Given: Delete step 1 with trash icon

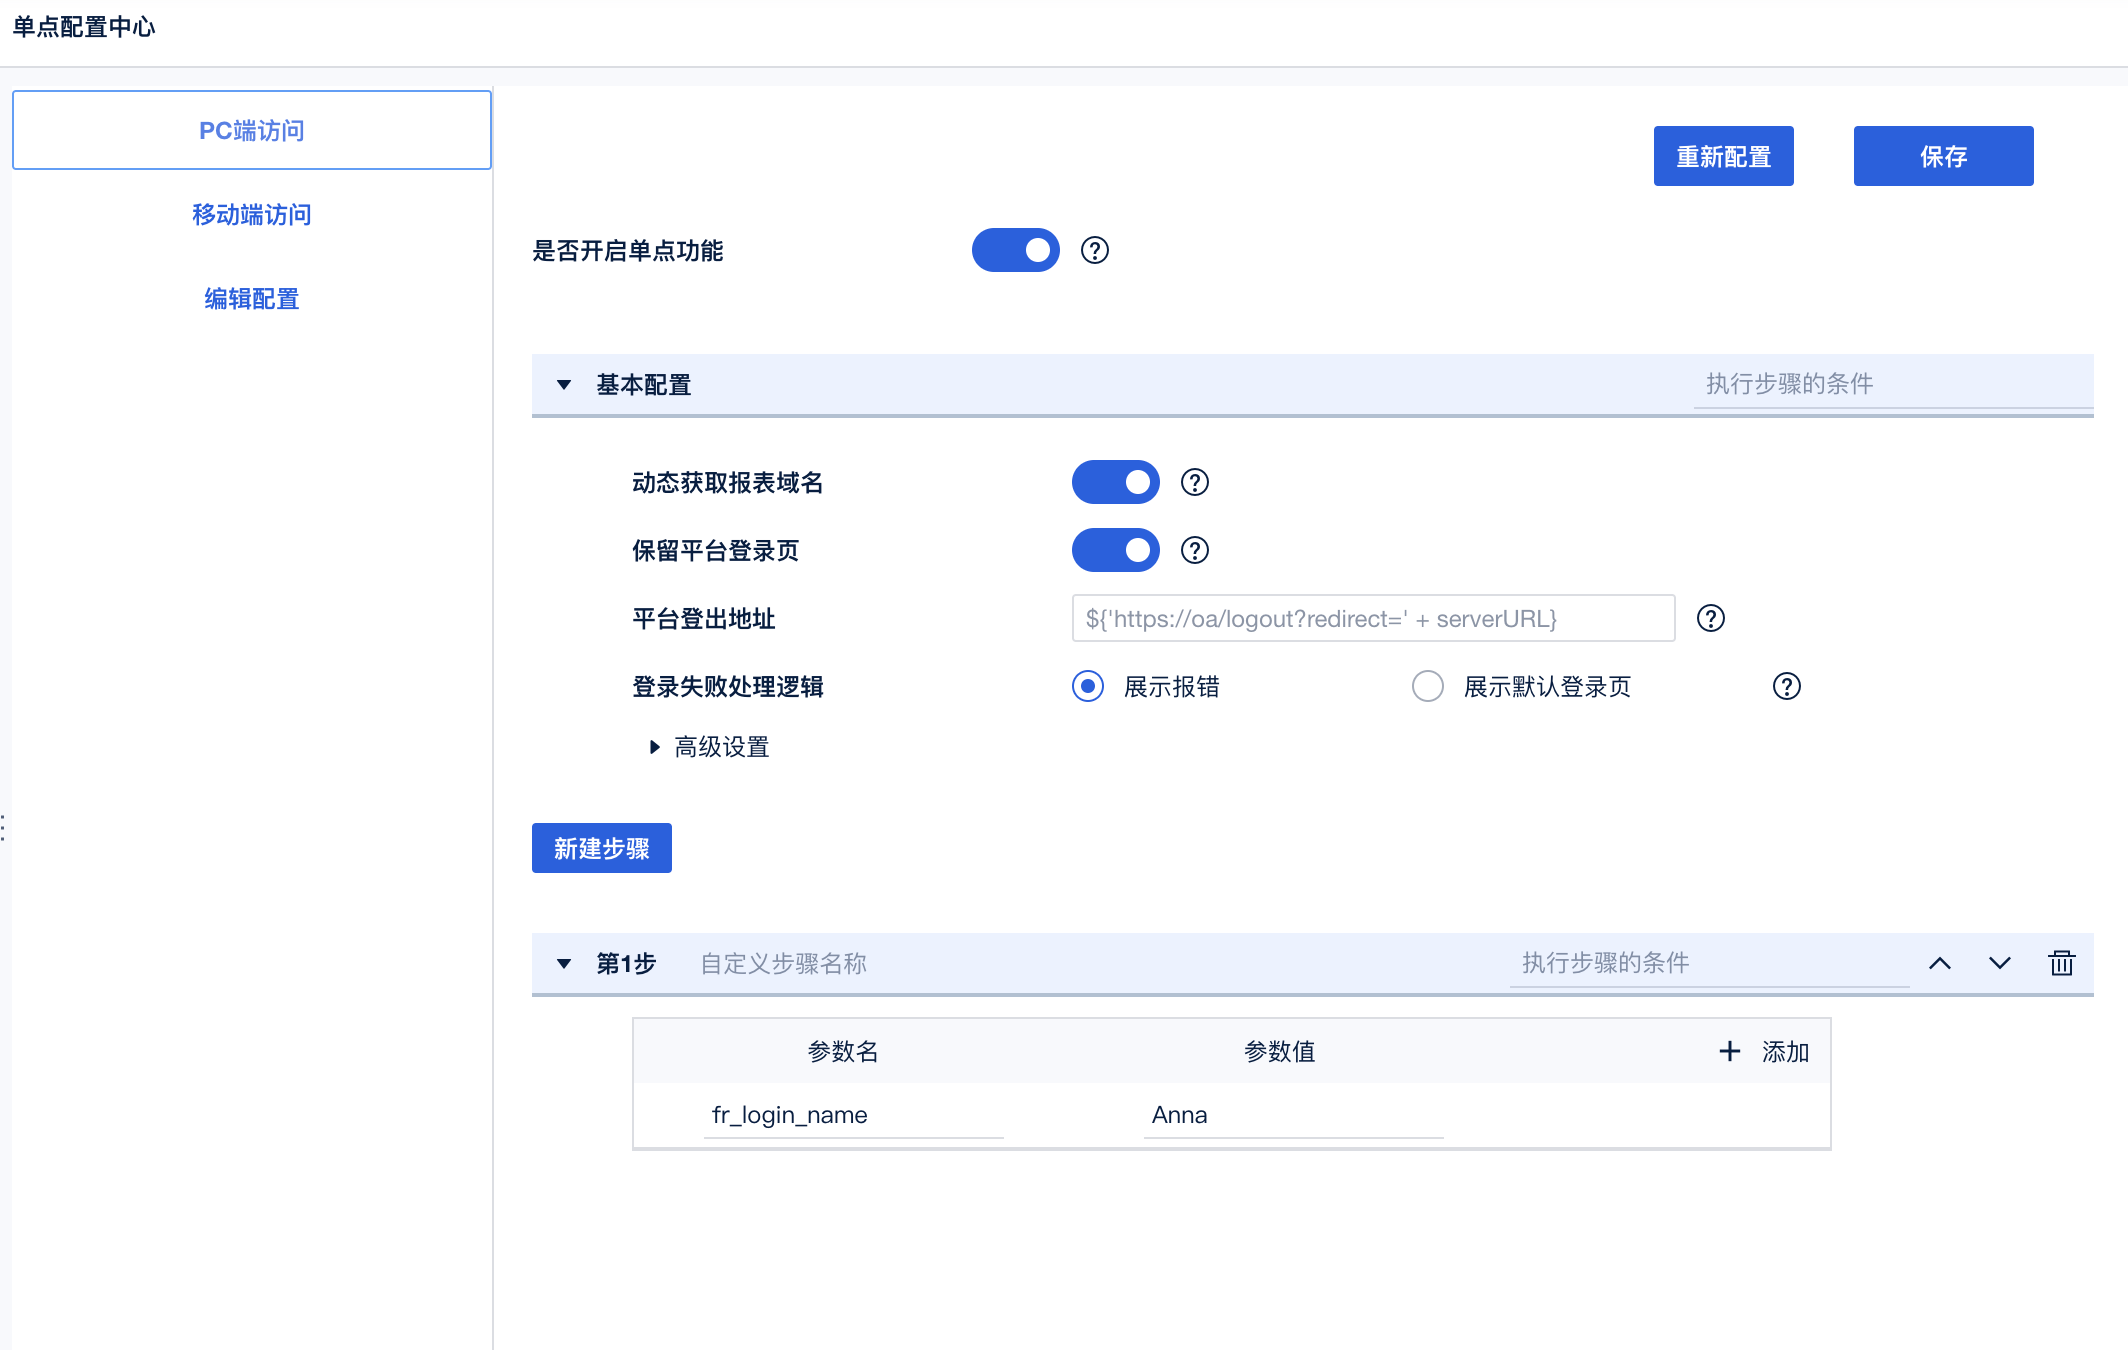Looking at the screenshot, I should [2062, 963].
